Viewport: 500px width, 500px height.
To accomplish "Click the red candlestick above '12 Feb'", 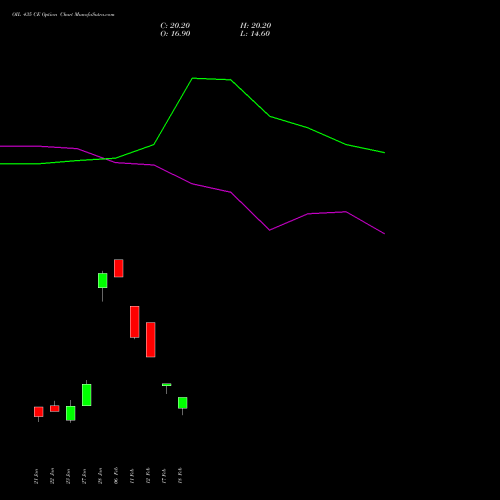I will point(151,340).
